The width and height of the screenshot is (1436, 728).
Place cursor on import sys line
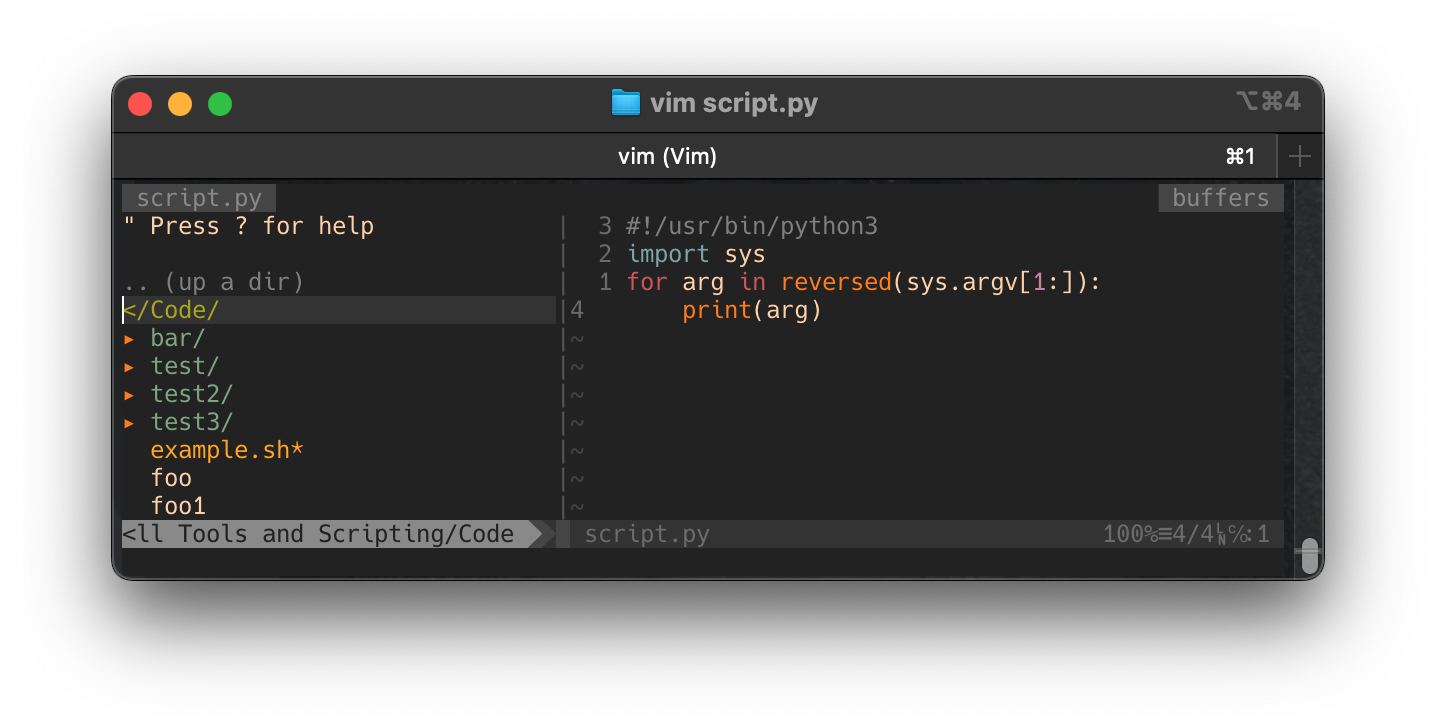tap(695, 255)
